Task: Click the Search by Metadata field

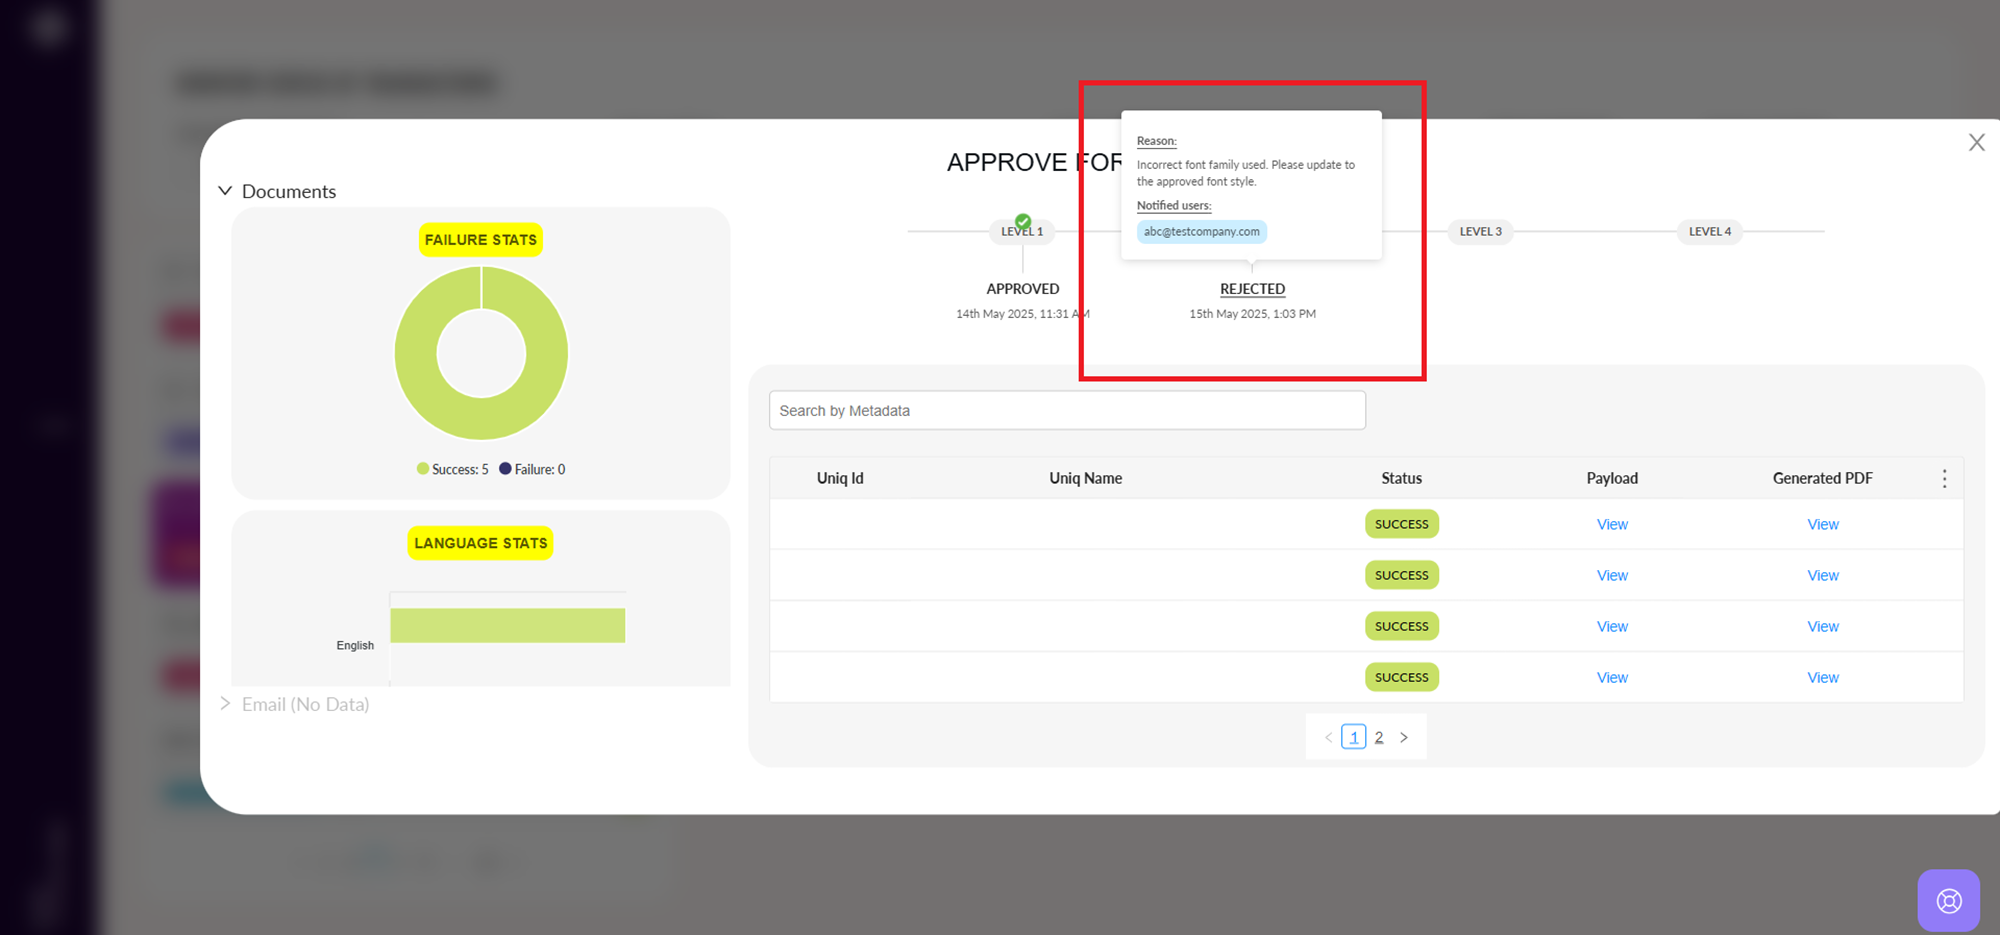Action: tap(1066, 411)
